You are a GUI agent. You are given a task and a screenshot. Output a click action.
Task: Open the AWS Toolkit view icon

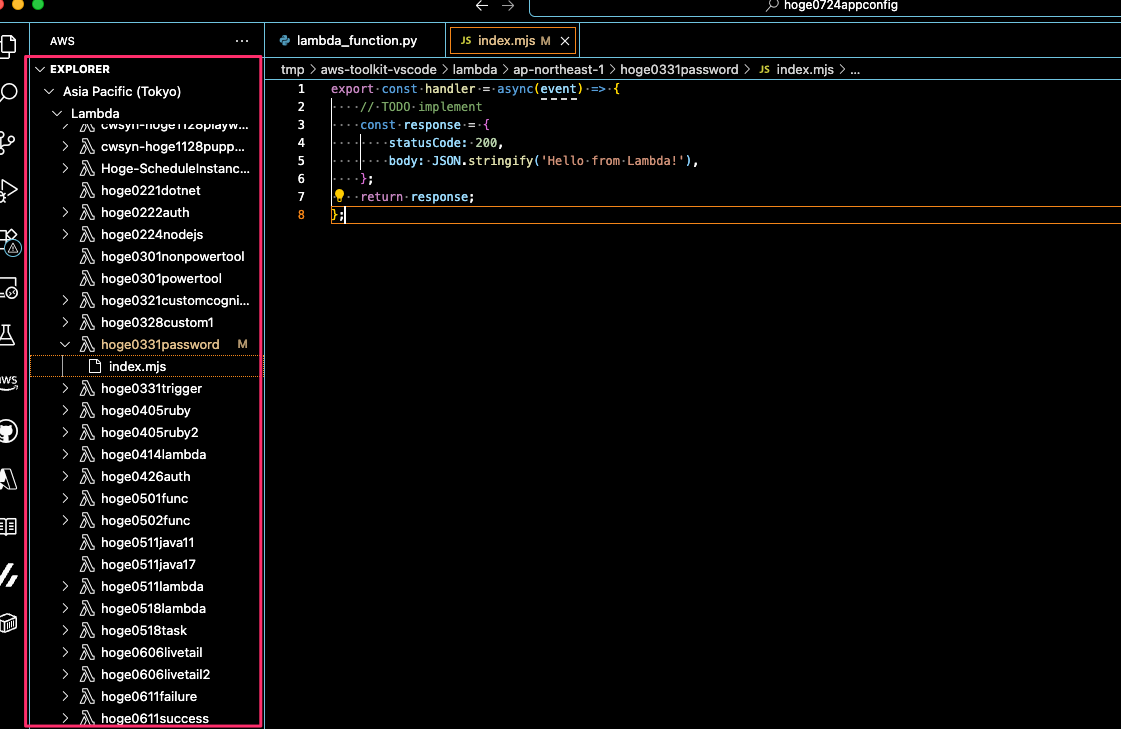click(9, 382)
